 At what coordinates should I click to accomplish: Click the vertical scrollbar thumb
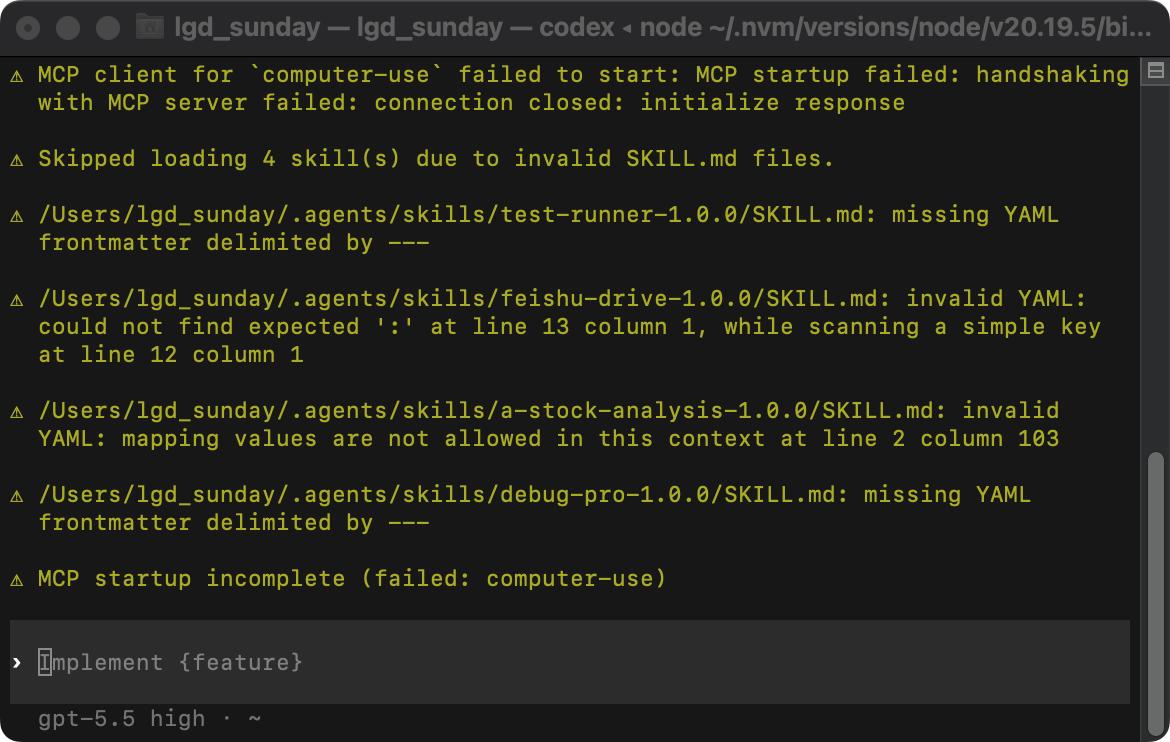1155,593
